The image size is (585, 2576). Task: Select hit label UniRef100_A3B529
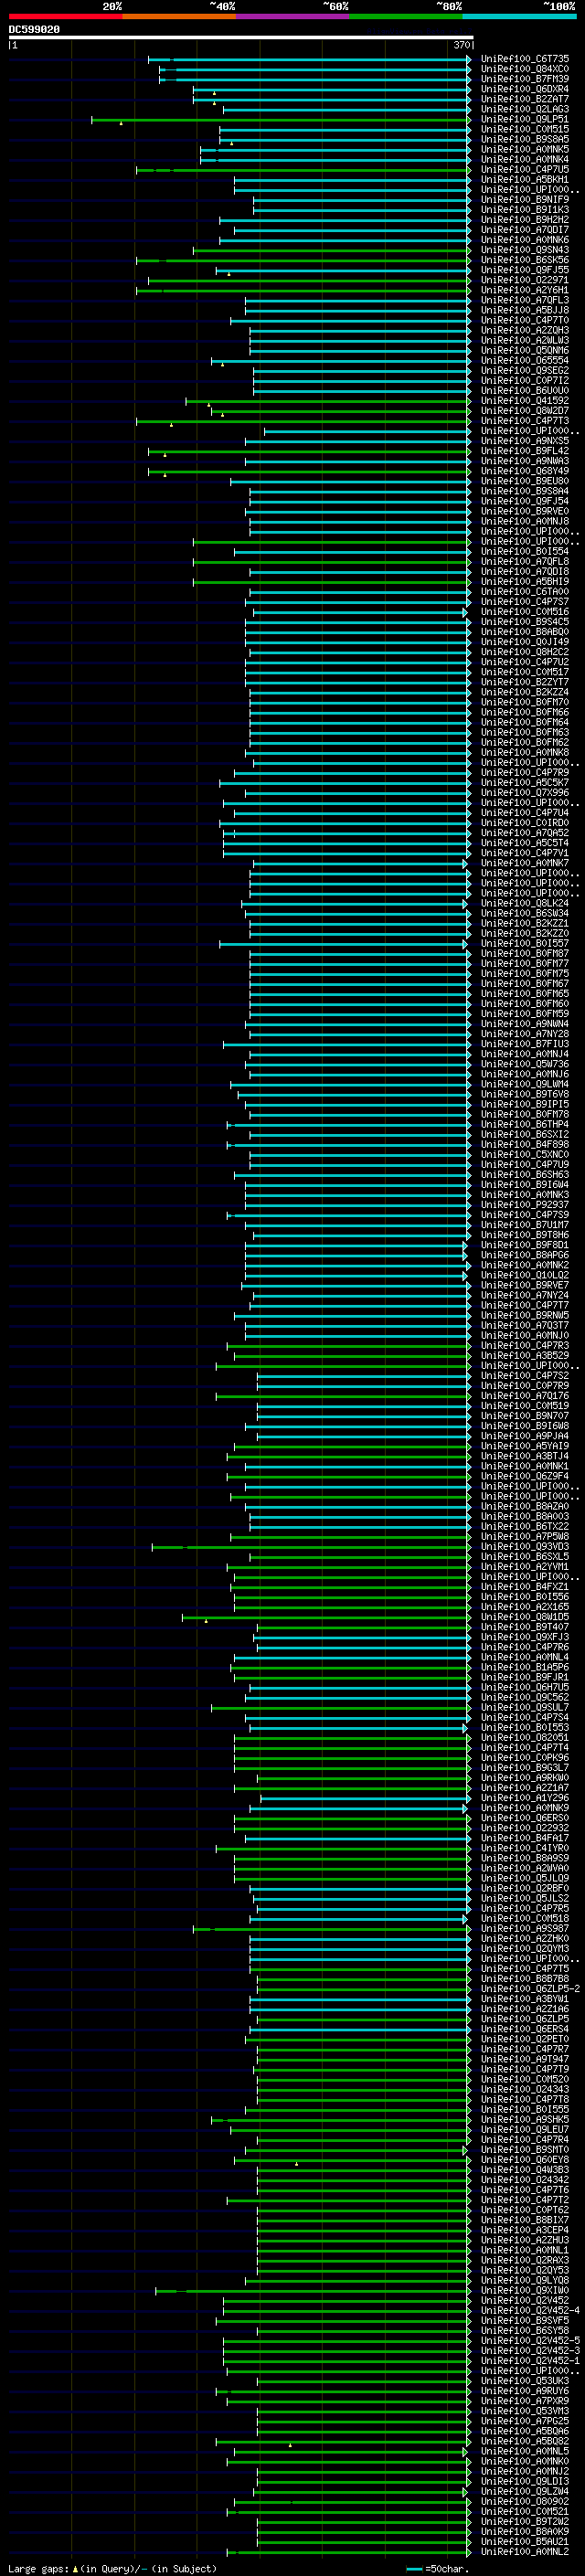click(x=524, y=1356)
